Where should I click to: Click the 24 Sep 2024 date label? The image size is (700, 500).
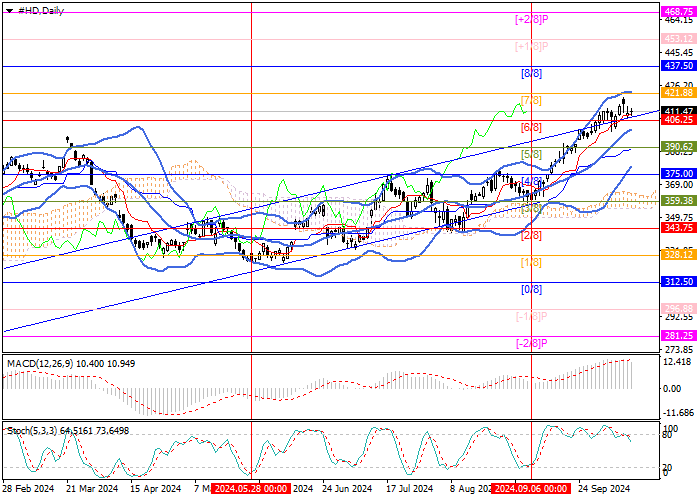point(604,488)
